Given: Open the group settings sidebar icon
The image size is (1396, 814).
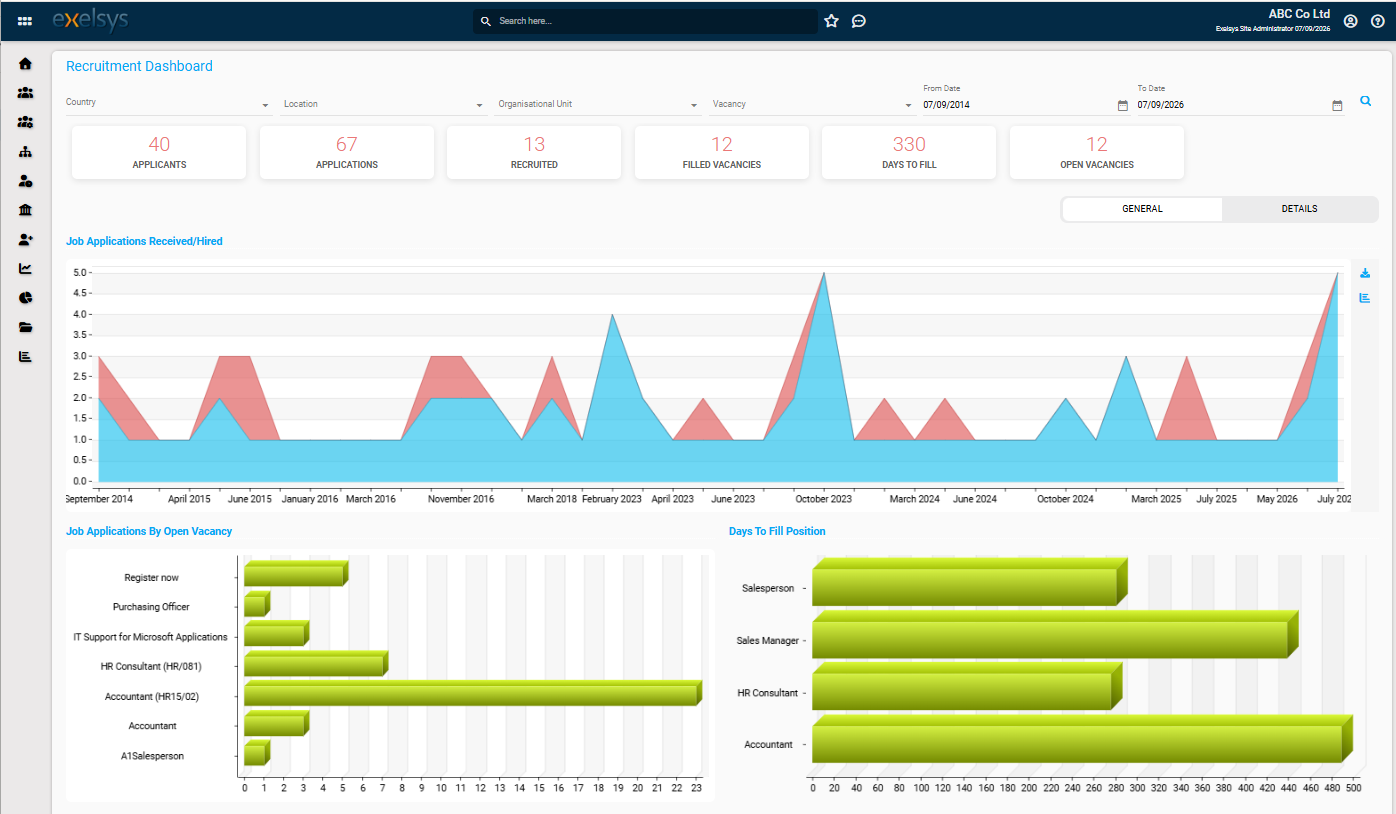Looking at the screenshot, I should tap(25, 122).
